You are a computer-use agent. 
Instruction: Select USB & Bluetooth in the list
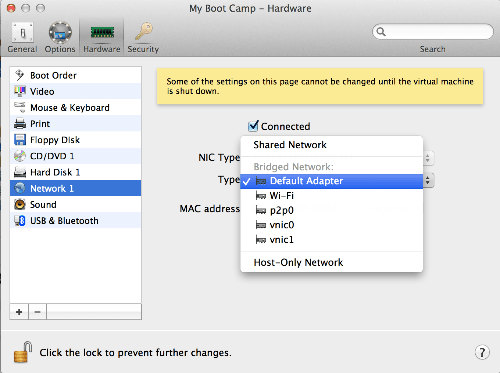(76, 220)
